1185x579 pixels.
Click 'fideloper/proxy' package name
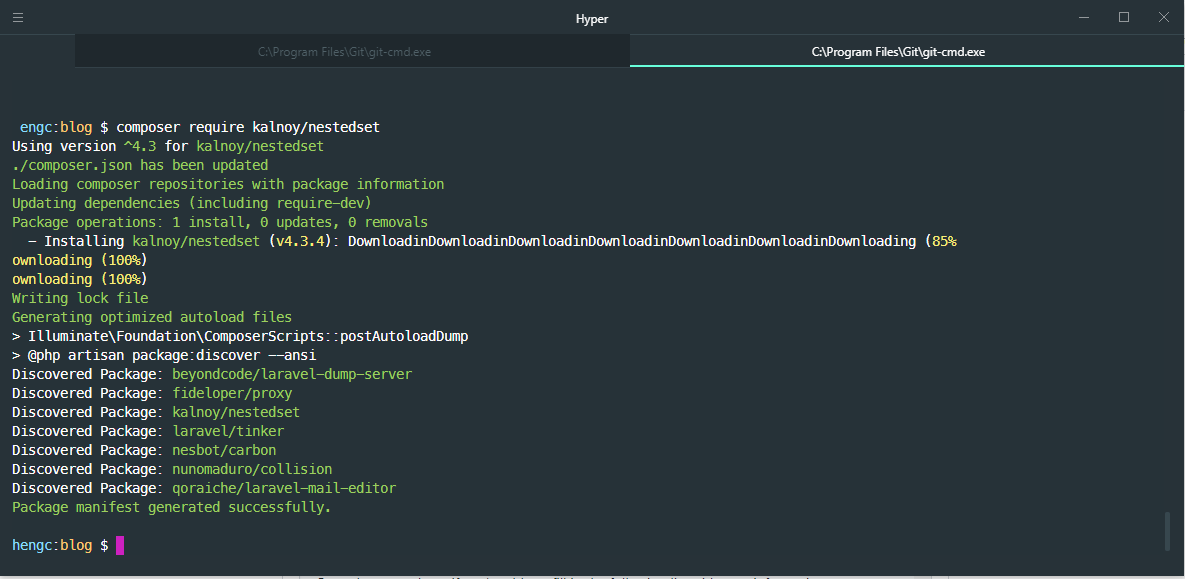click(x=232, y=393)
